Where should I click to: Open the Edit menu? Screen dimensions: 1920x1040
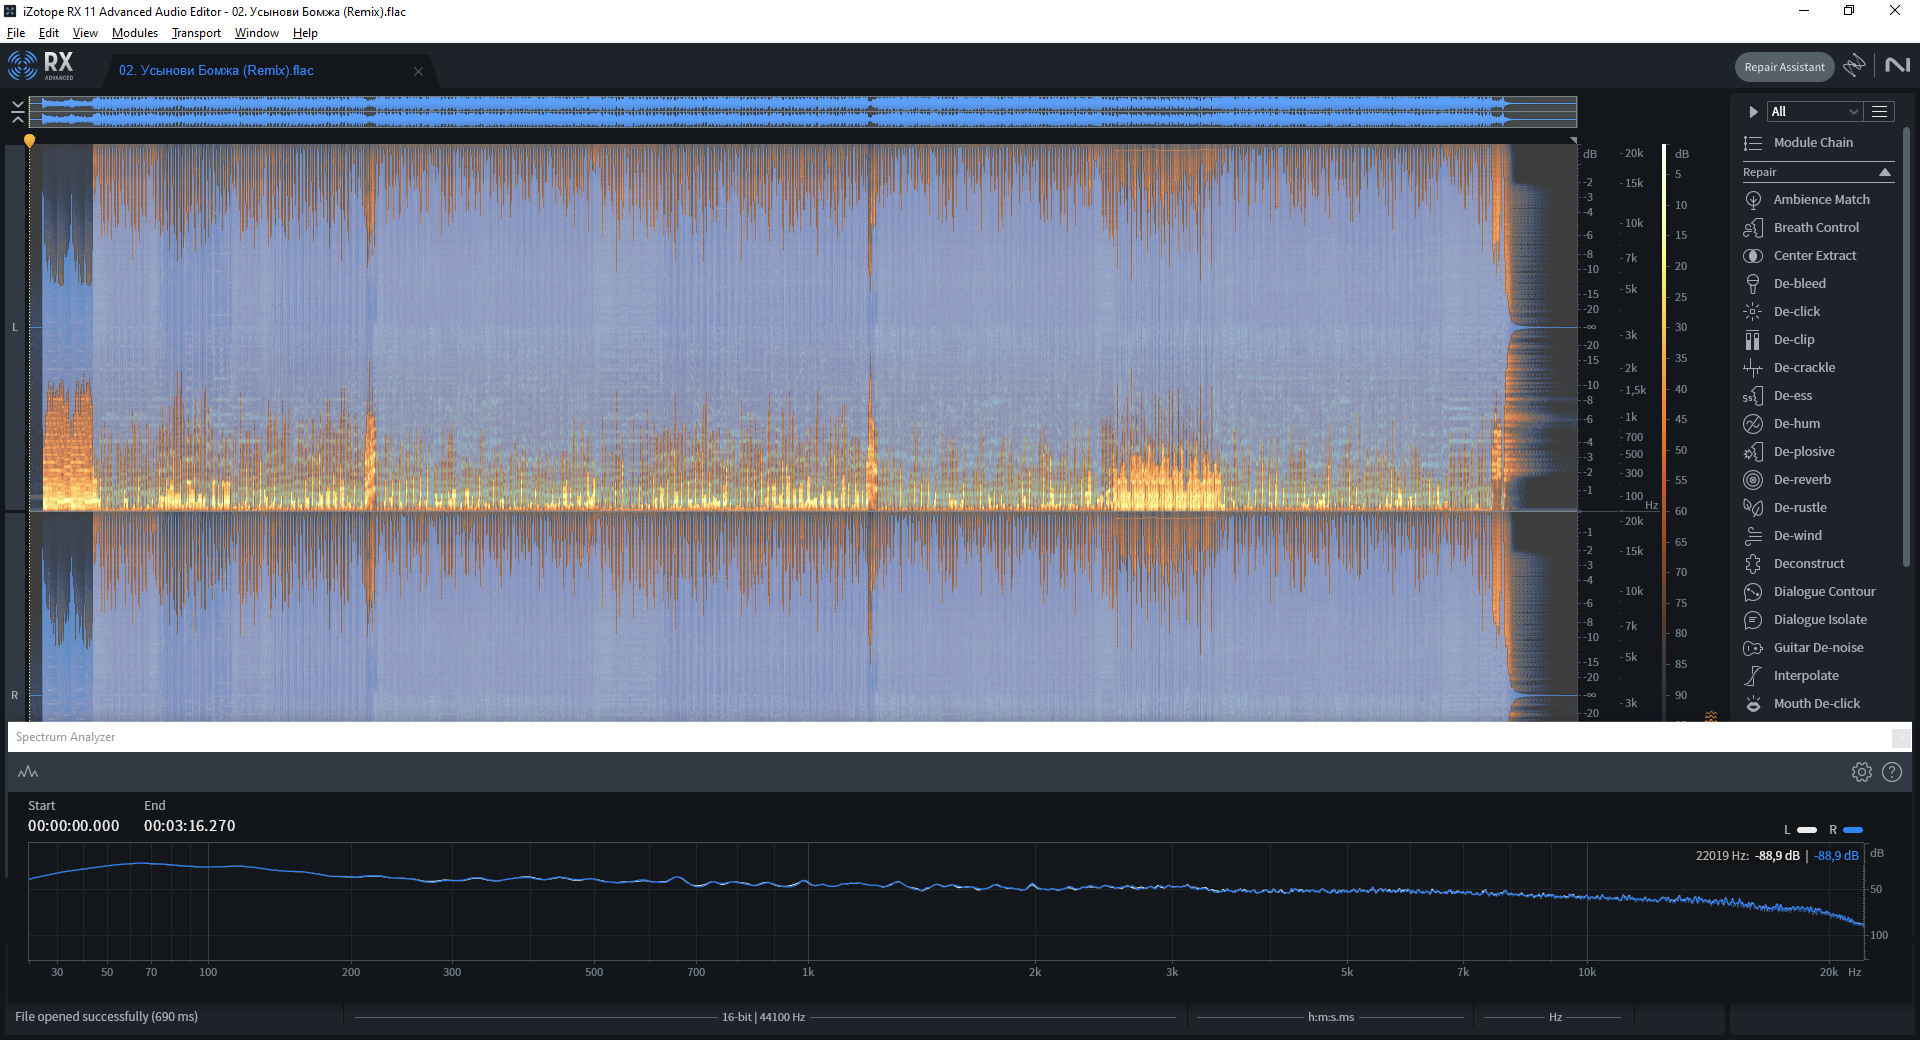(49, 33)
